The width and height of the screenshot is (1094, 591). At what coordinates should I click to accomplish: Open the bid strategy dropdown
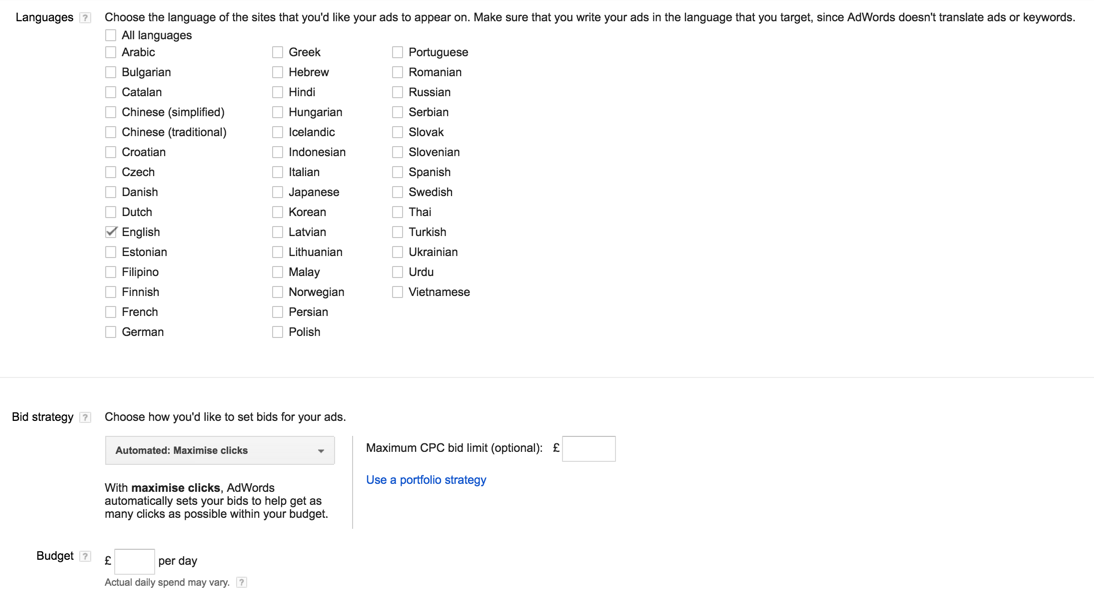(220, 451)
